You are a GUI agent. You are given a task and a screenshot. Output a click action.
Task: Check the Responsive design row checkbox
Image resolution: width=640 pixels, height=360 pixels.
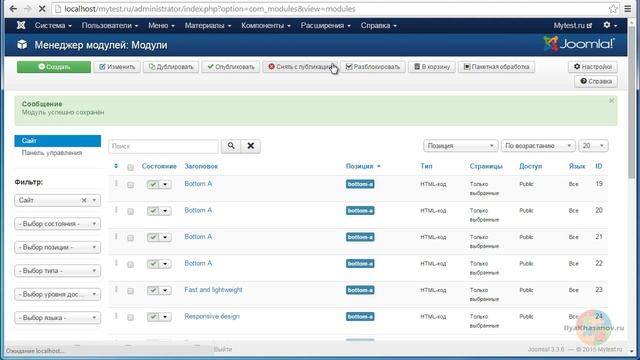[130, 318]
